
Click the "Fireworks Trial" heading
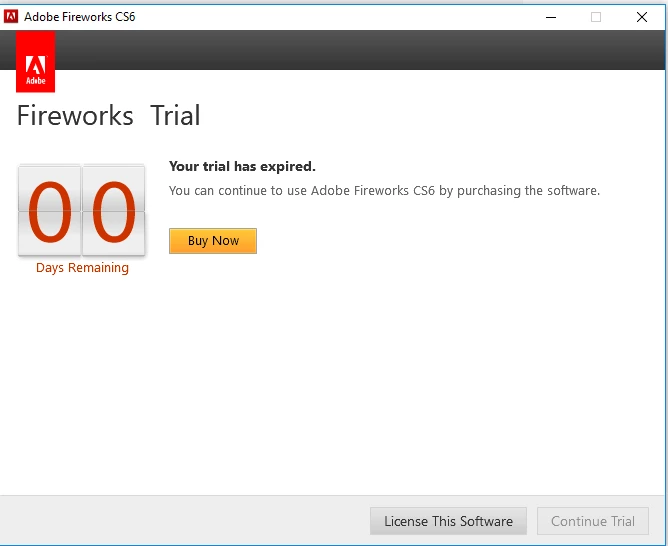[109, 115]
